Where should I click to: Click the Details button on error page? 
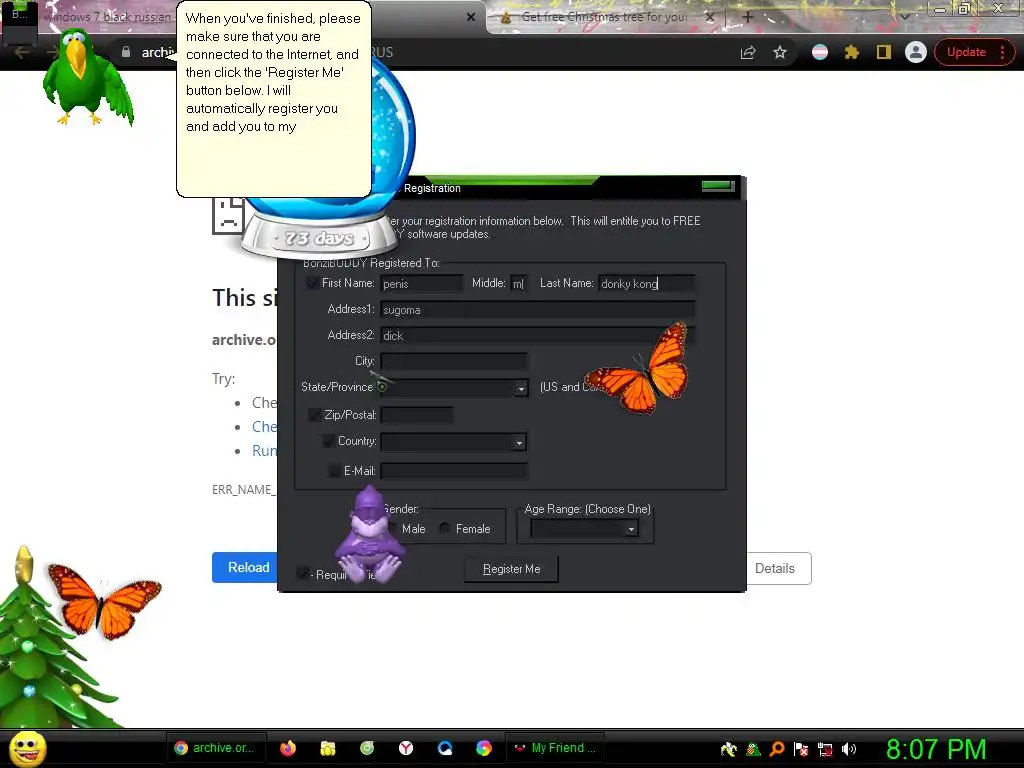point(777,568)
